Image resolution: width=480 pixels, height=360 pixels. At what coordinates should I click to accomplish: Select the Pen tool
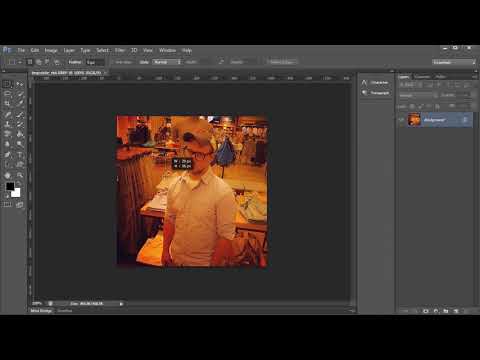[7, 155]
